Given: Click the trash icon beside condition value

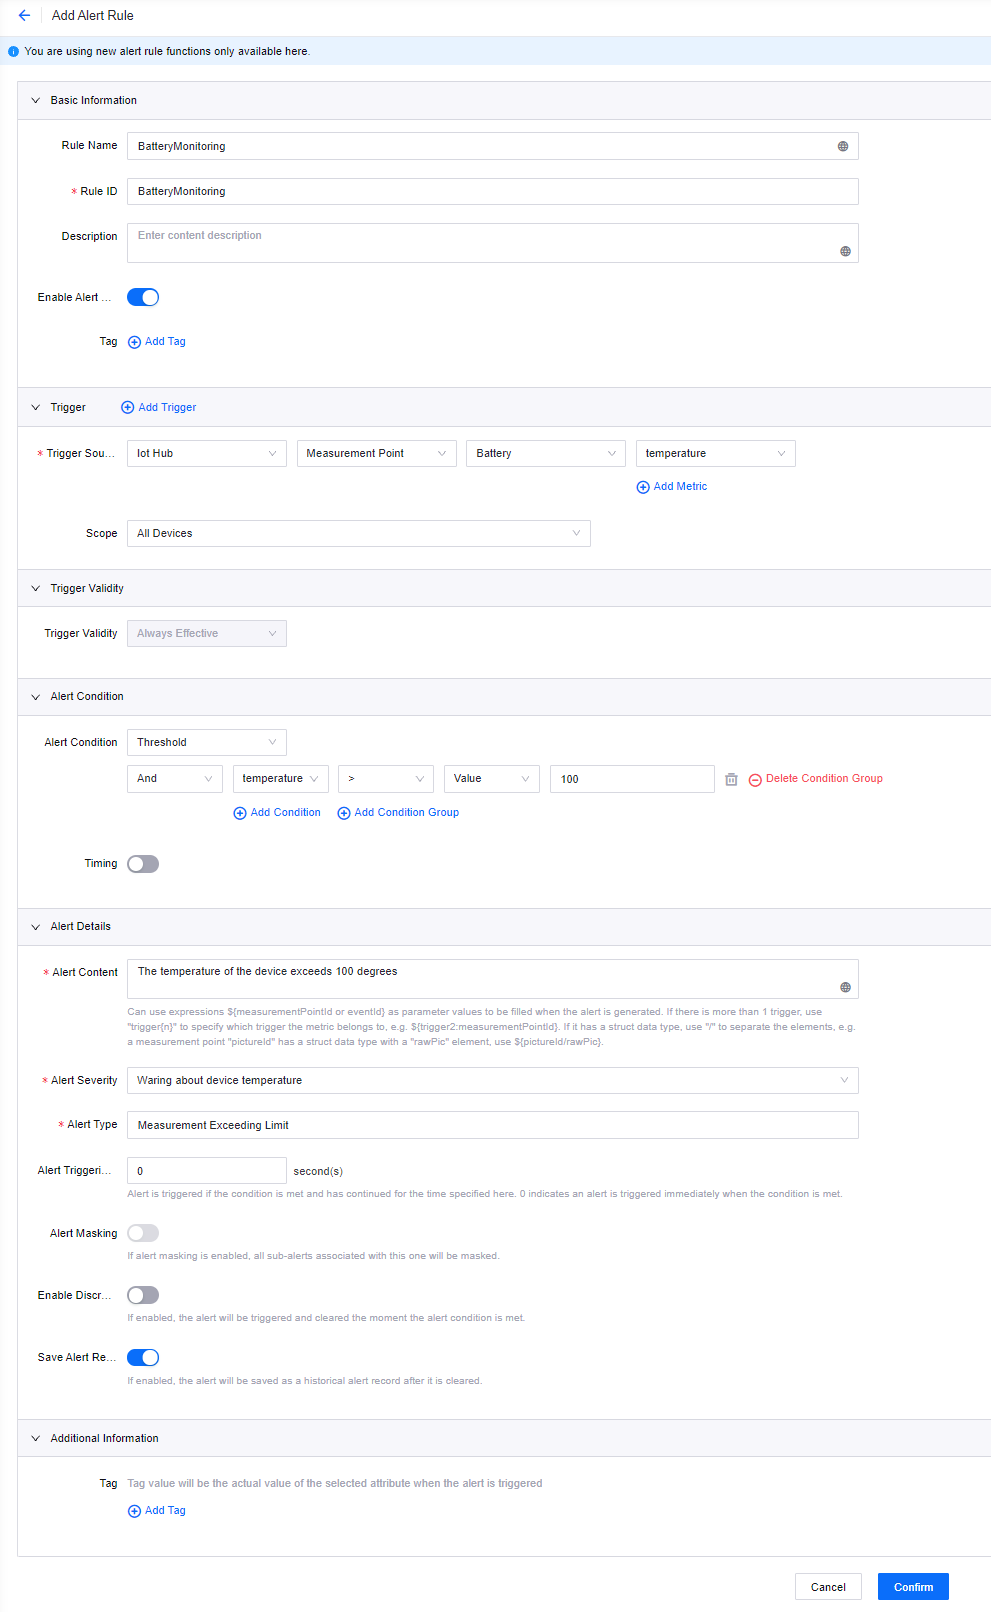Looking at the screenshot, I should pos(731,779).
